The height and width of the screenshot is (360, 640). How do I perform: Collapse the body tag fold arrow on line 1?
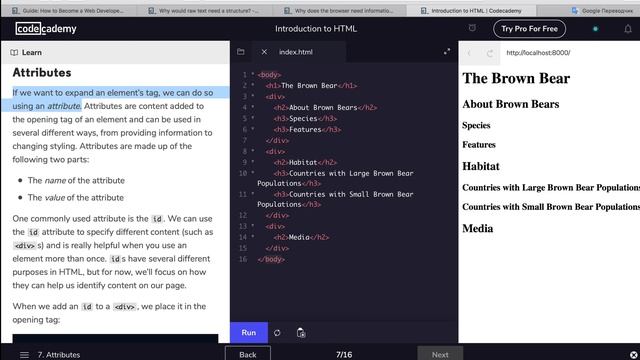(253, 74)
